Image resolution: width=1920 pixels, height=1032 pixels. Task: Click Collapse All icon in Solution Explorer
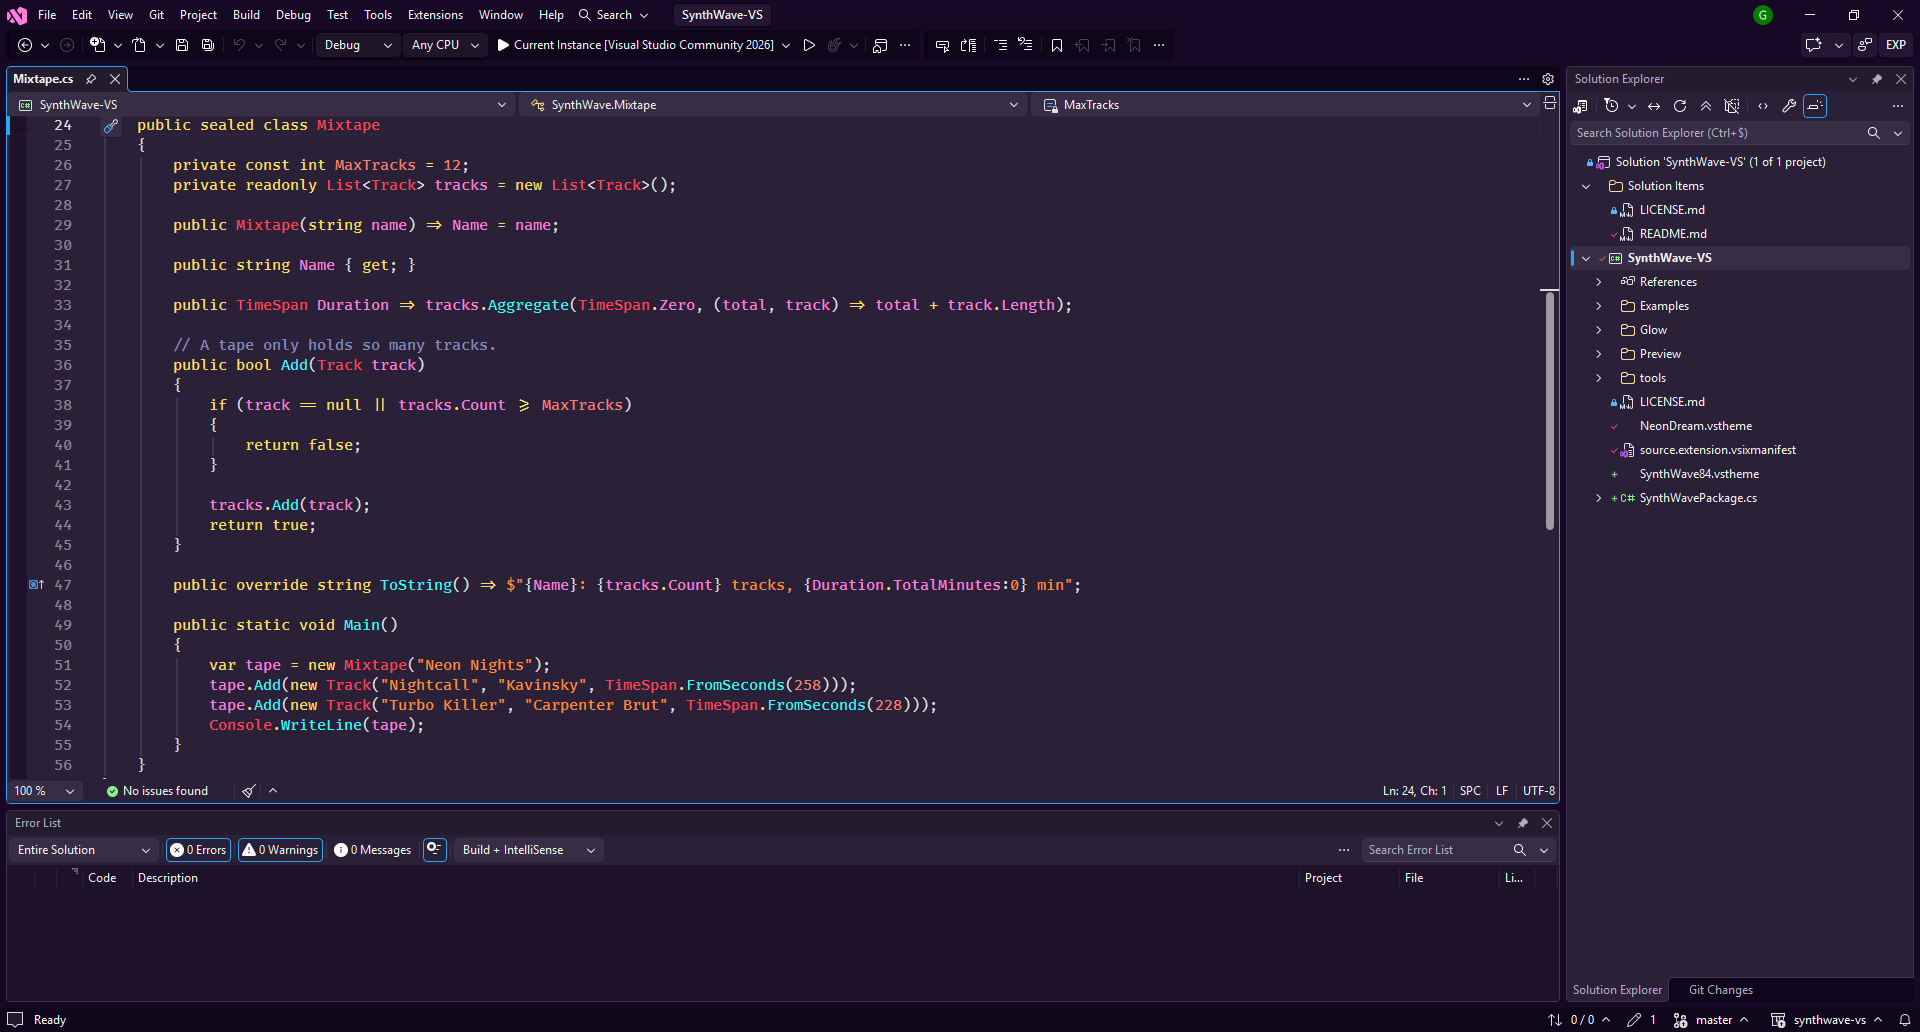pos(1706,106)
